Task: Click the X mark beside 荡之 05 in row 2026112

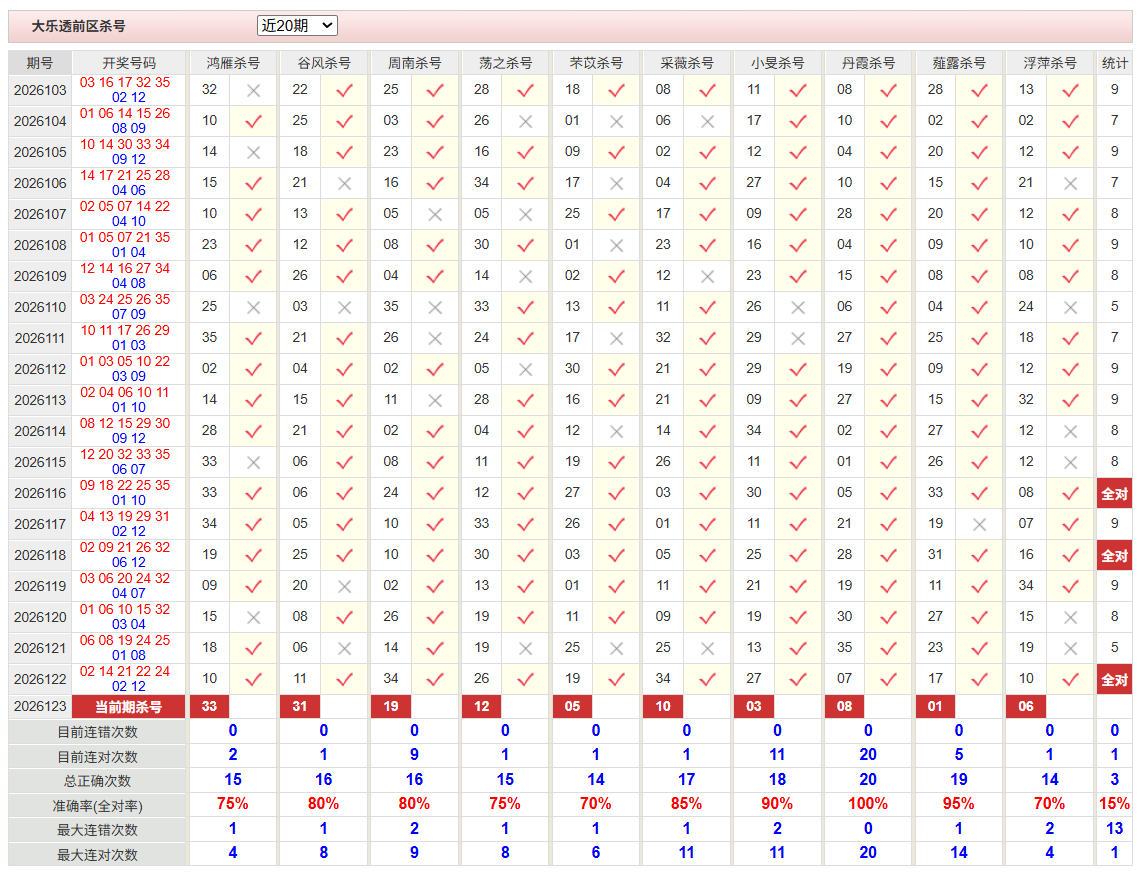Action: click(526, 369)
